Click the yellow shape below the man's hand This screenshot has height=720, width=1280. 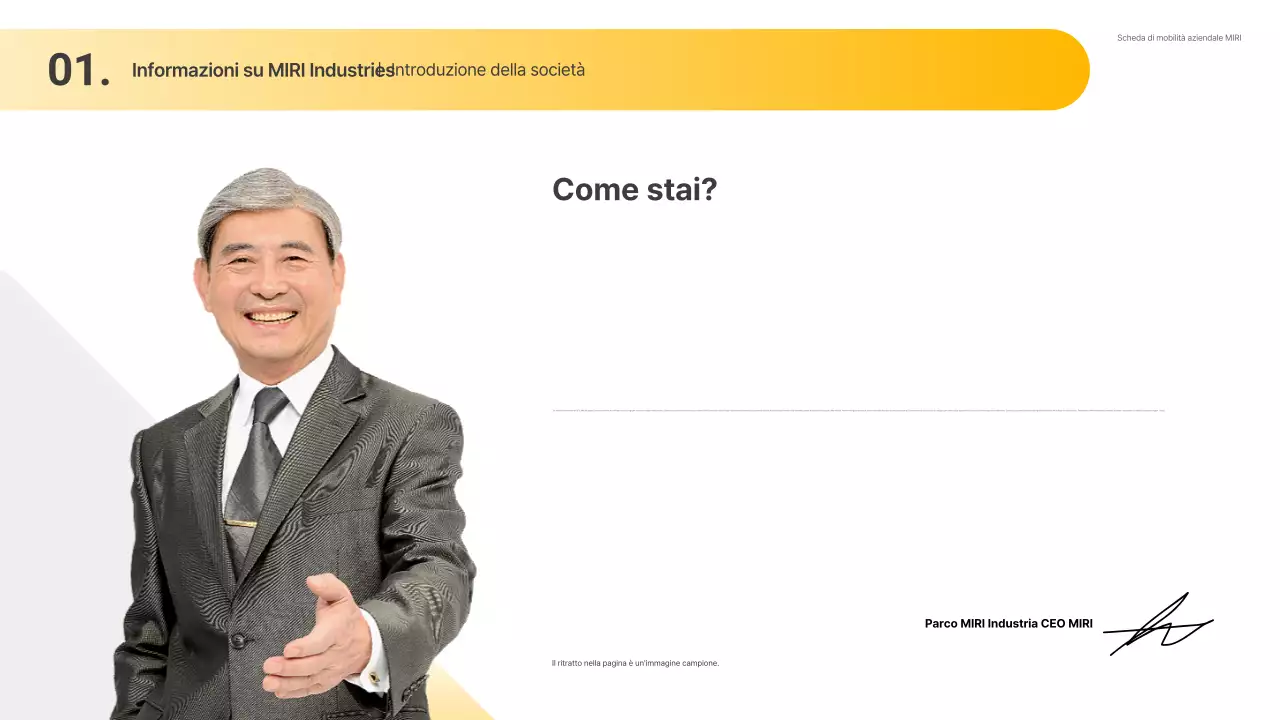tap(455, 698)
